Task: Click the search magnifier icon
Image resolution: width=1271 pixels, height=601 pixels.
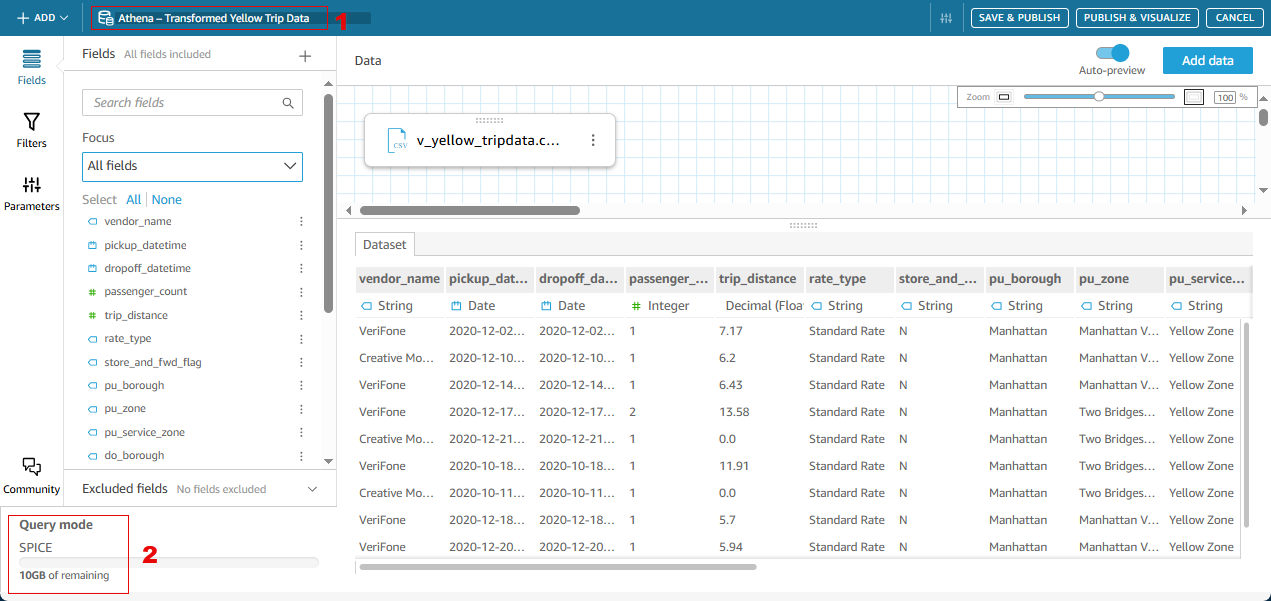Action: pos(288,102)
